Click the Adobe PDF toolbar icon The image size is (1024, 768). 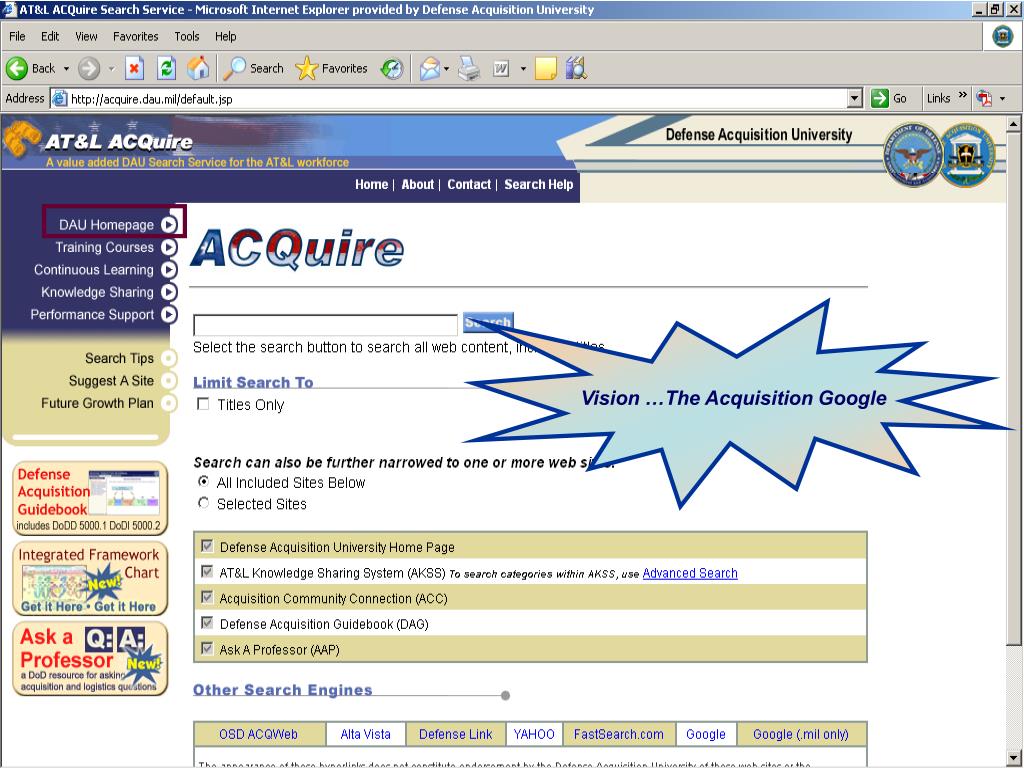pos(984,99)
